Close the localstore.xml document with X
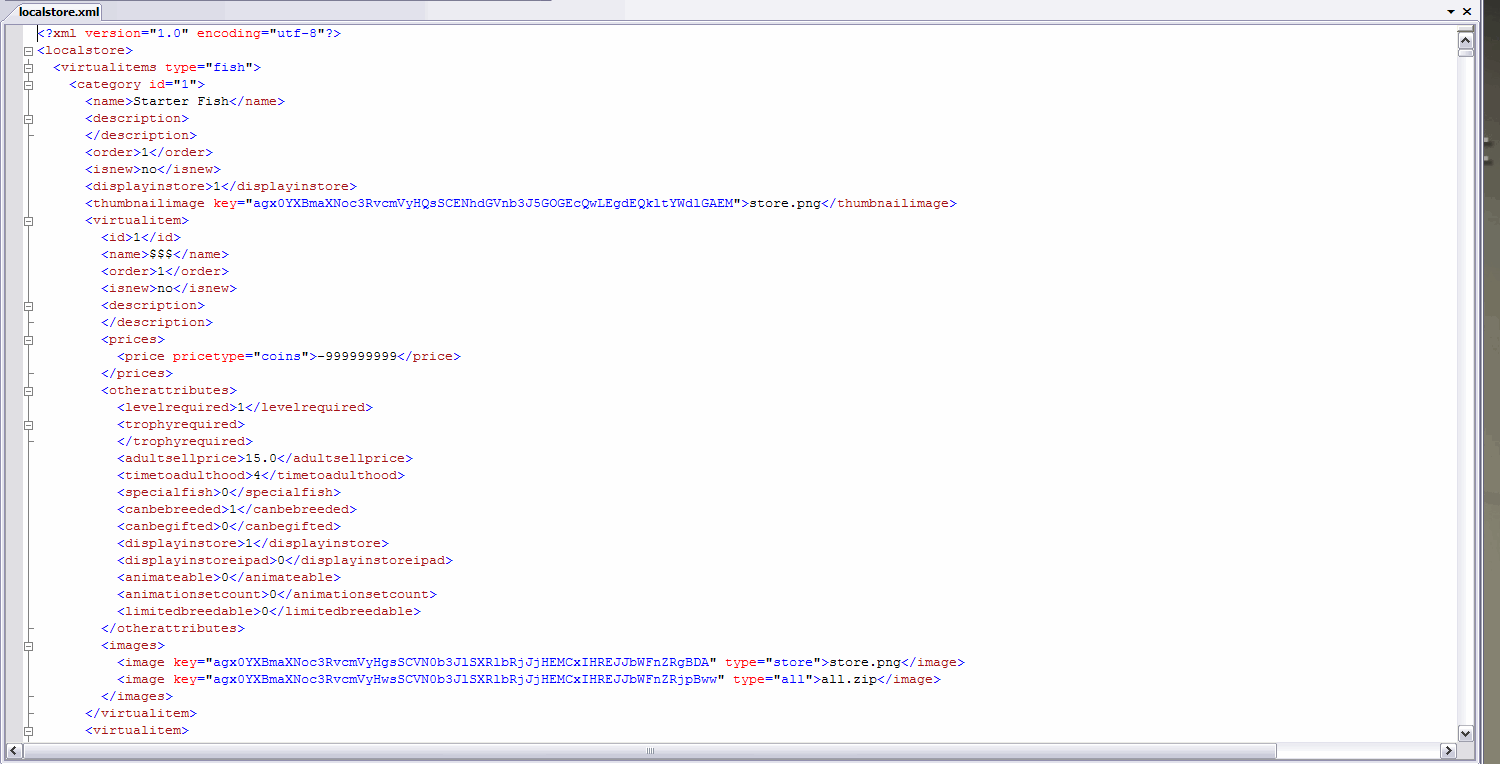This screenshot has width=1500, height=764. tap(1468, 11)
